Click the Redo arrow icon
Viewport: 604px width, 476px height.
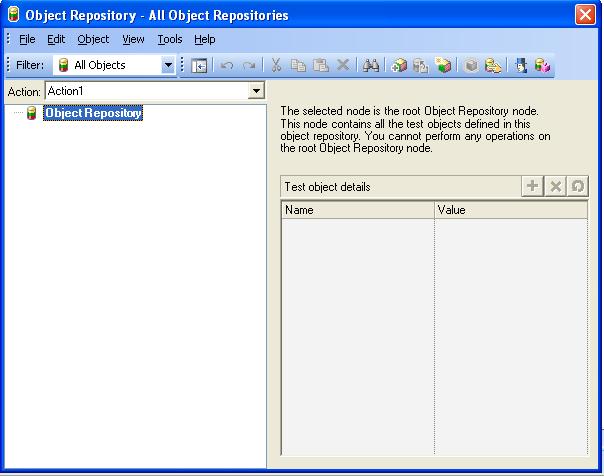pos(249,65)
